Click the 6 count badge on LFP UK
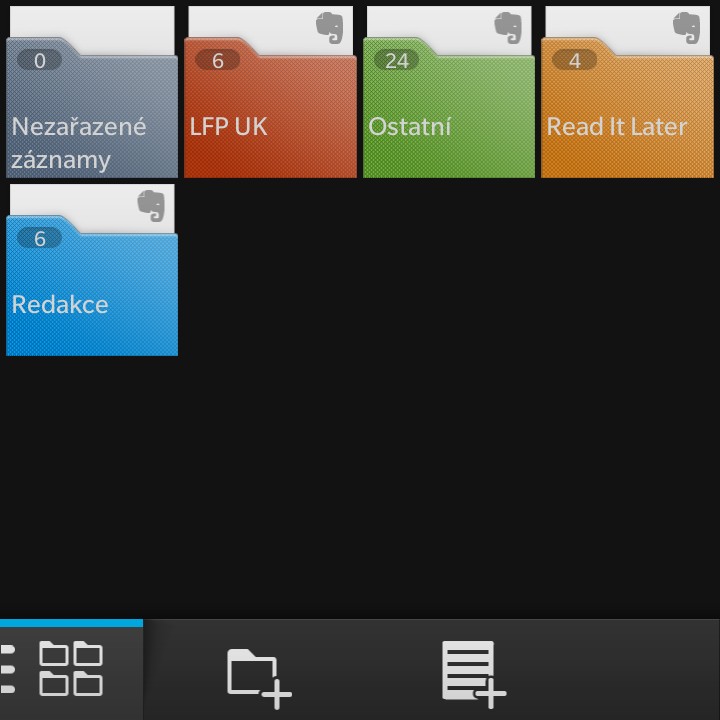The image size is (720, 720). pos(218,61)
